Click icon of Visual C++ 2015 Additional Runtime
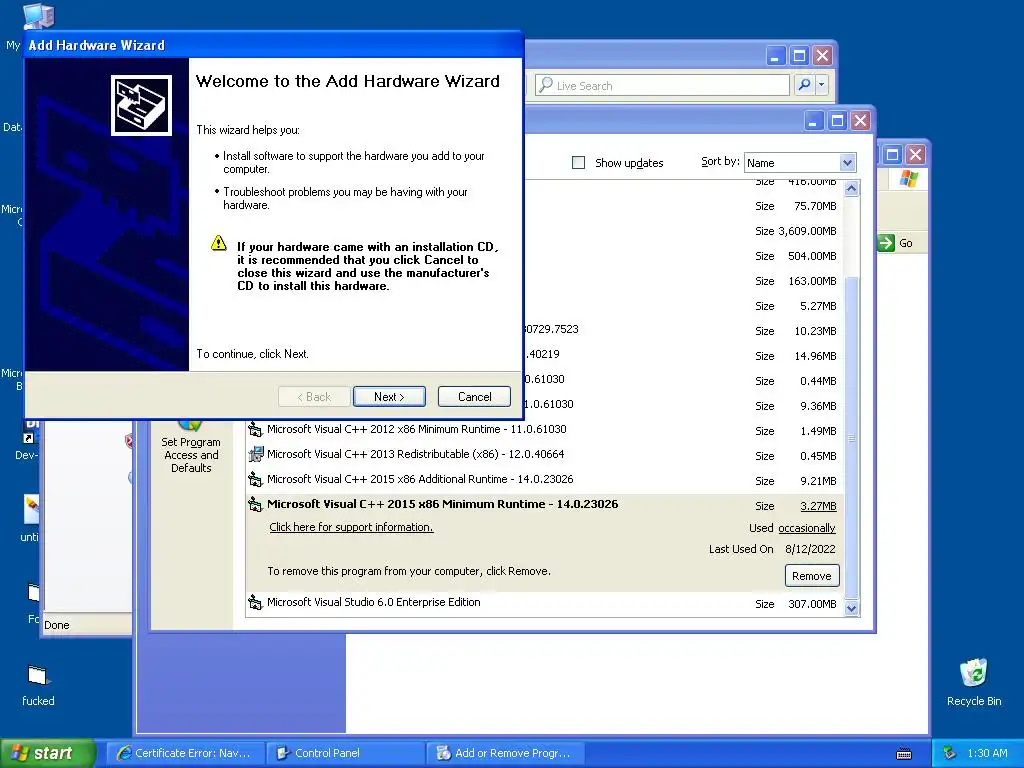Screen dimensions: 1024x768 click(255, 479)
